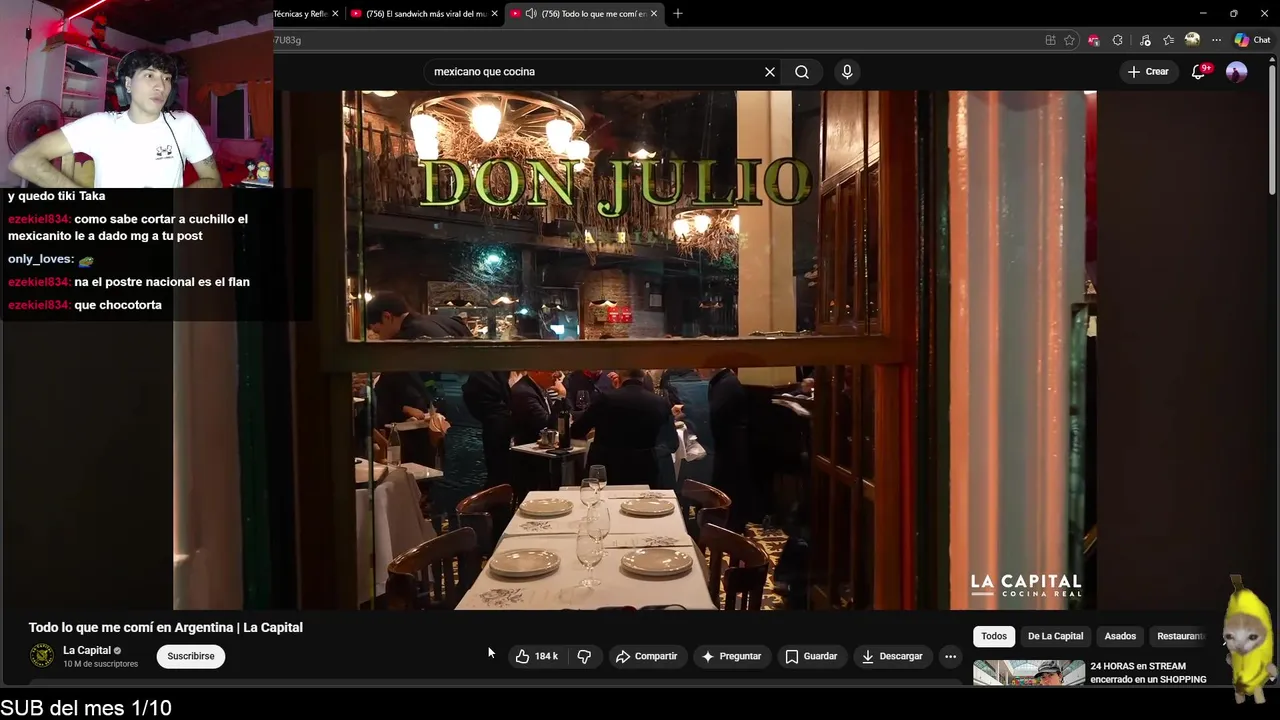
Task: Open the '24 HORAS en STREAM' video thumbnail
Action: 1029,673
